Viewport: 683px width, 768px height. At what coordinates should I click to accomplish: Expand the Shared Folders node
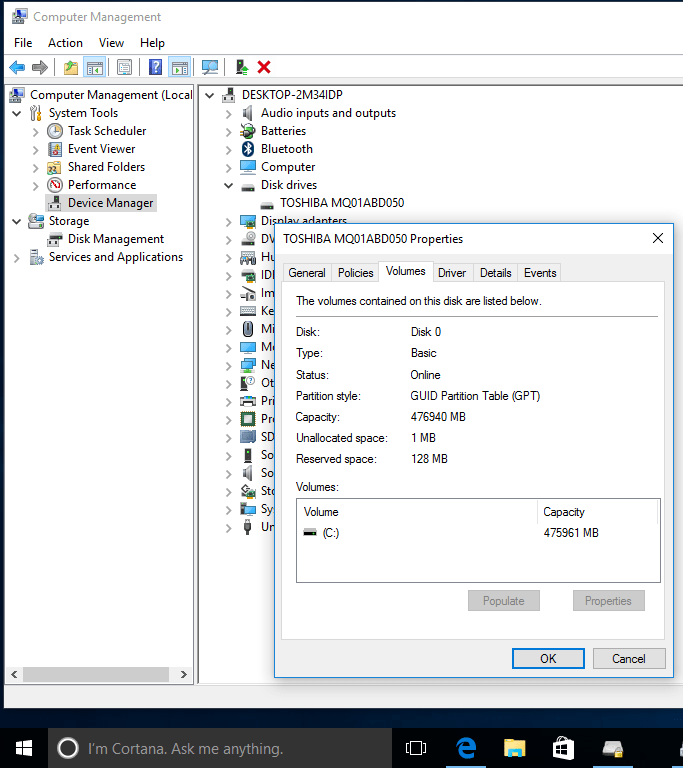tap(35, 168)
